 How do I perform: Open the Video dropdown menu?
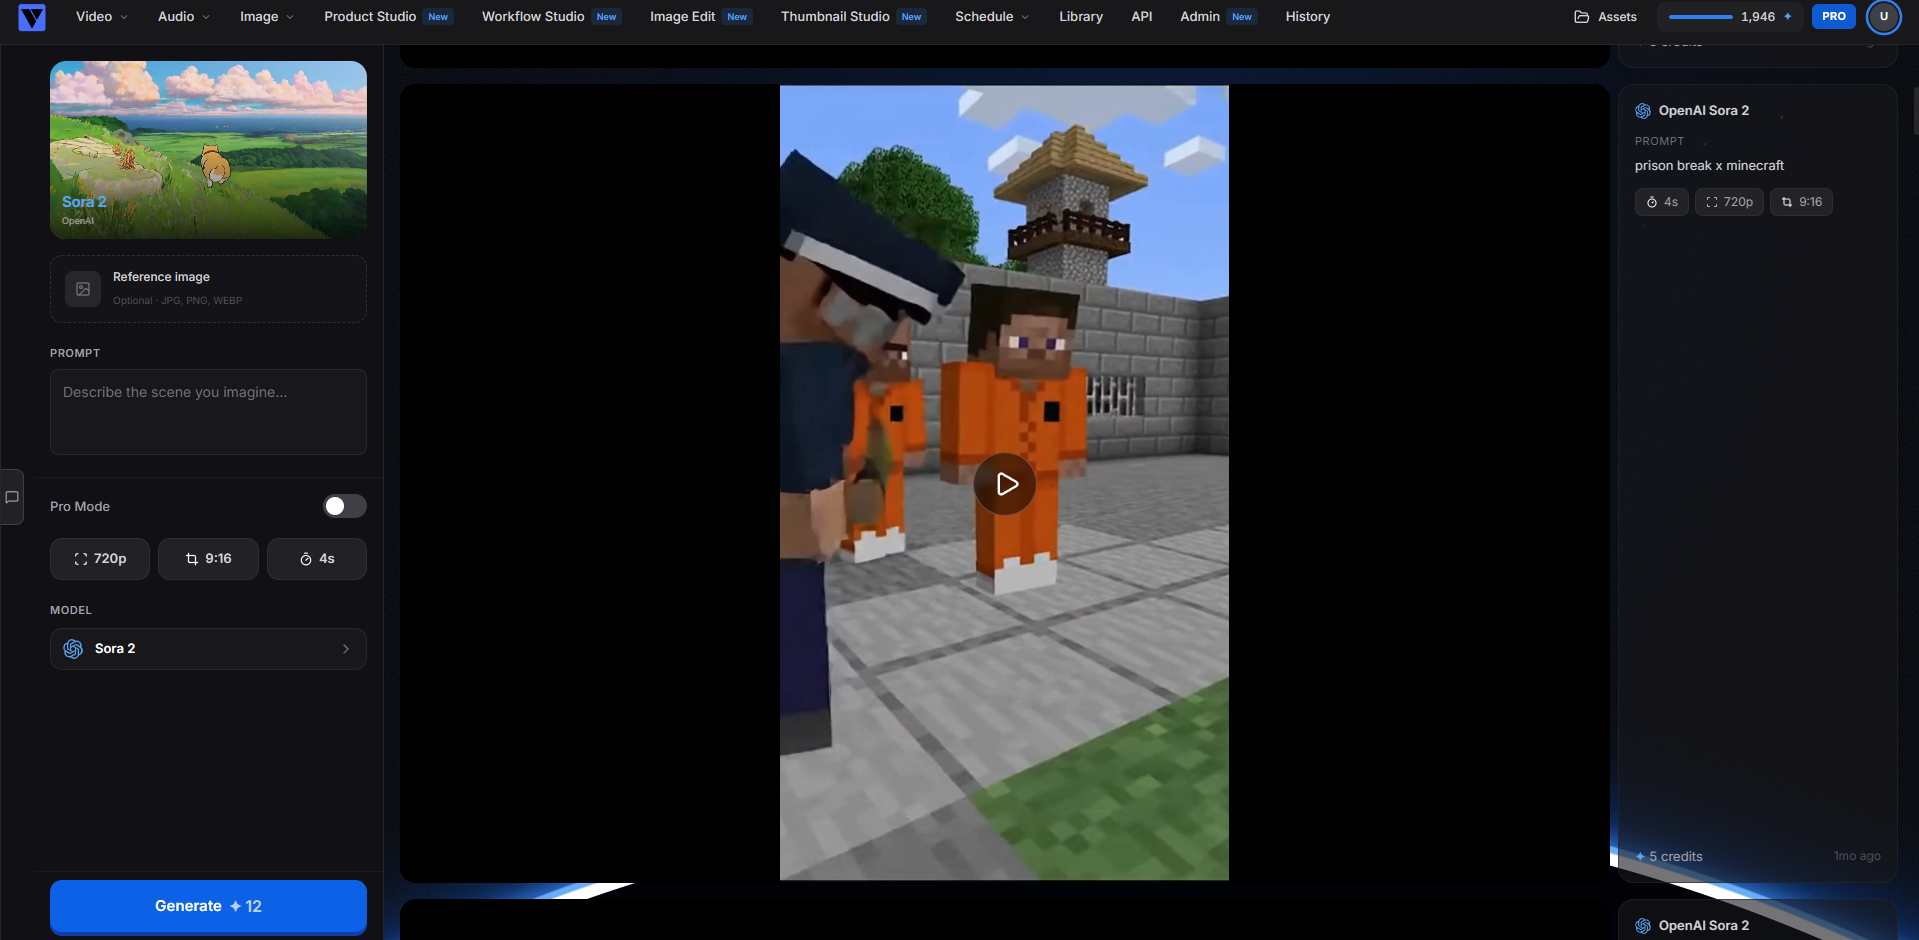pyautogui.click(x=98, y=16)
